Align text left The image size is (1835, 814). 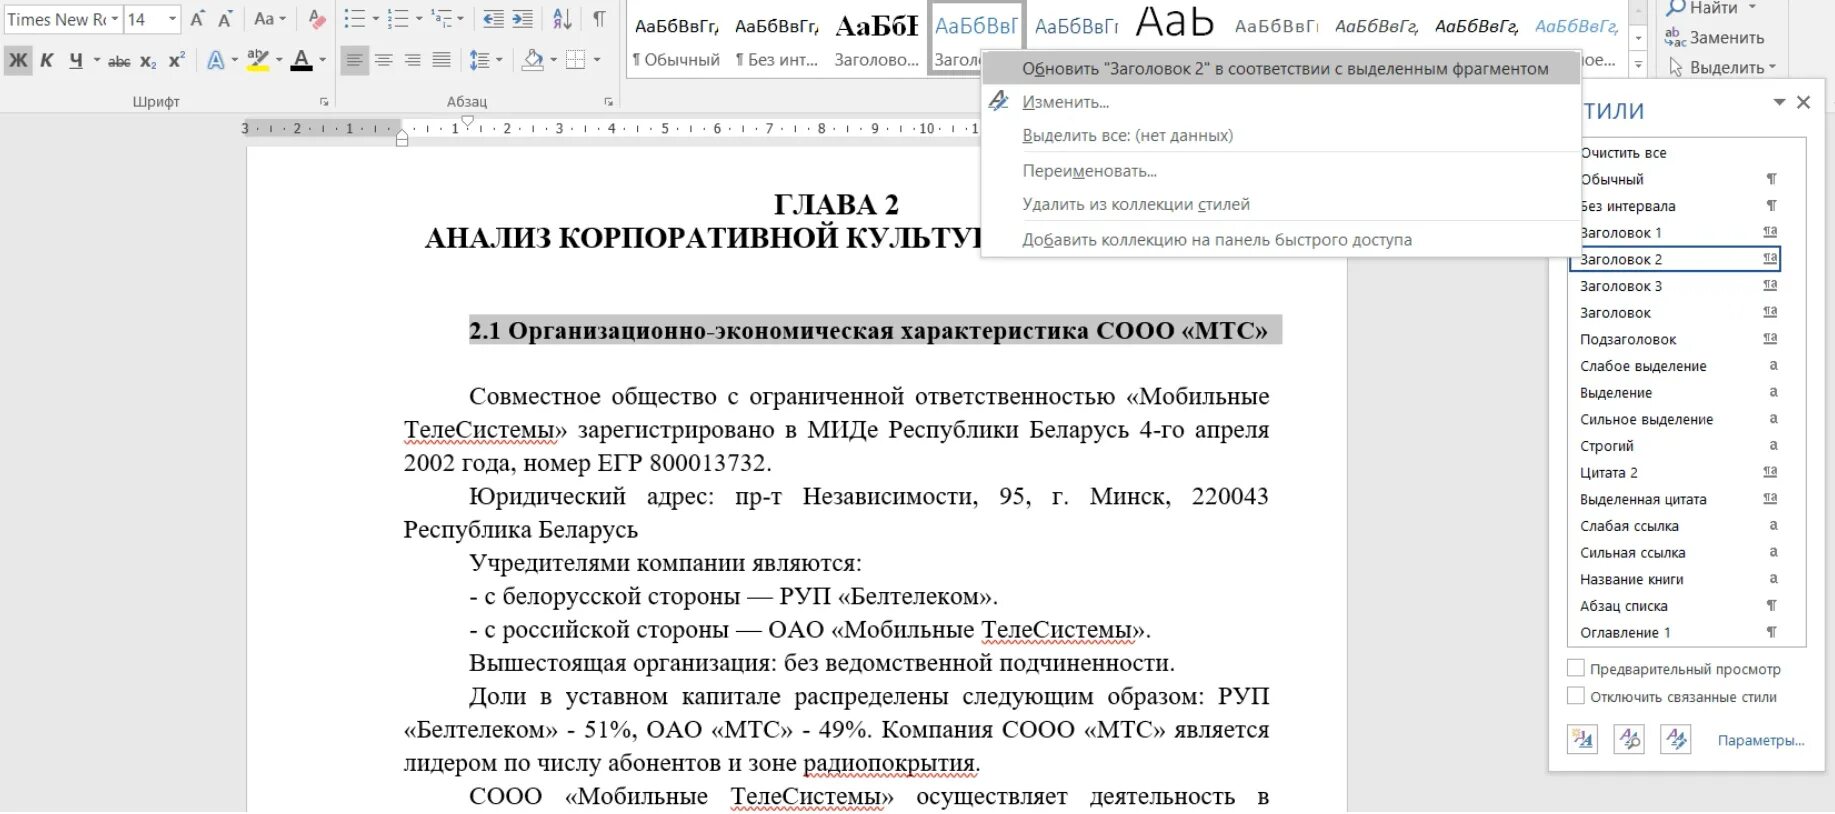tap(354, 61)
